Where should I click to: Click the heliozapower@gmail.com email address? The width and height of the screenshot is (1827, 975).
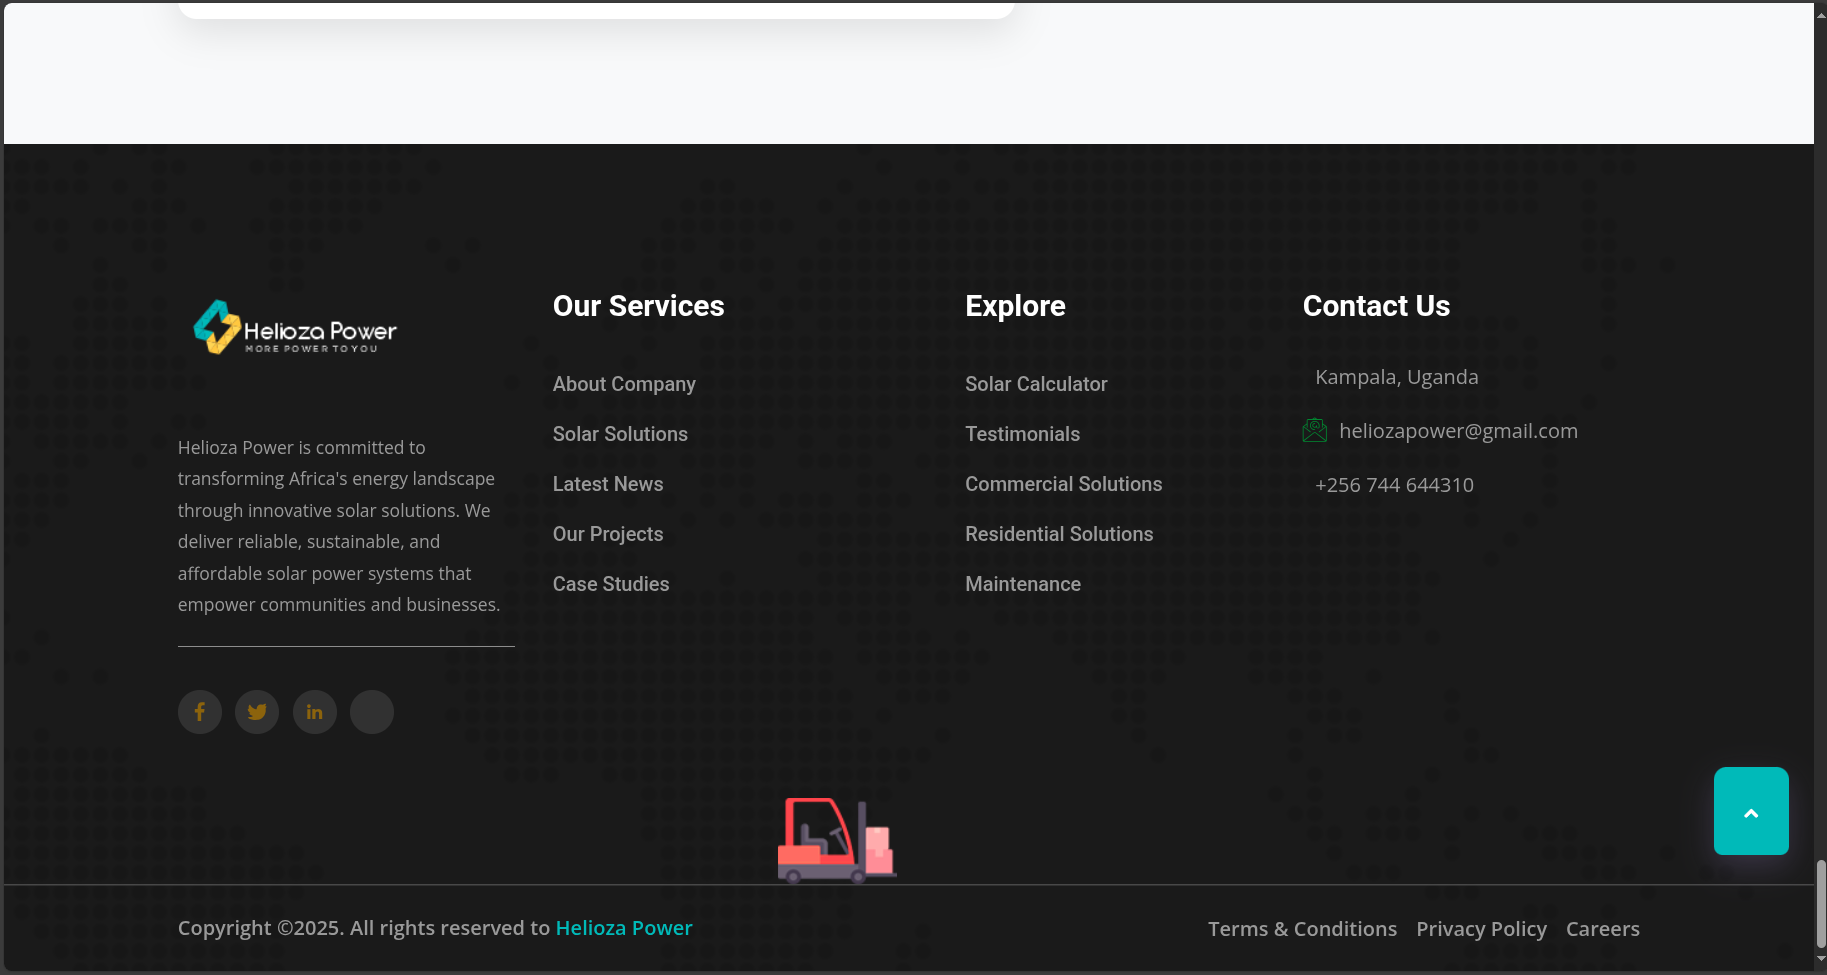pyautogui.click(x=1458, y=431)
